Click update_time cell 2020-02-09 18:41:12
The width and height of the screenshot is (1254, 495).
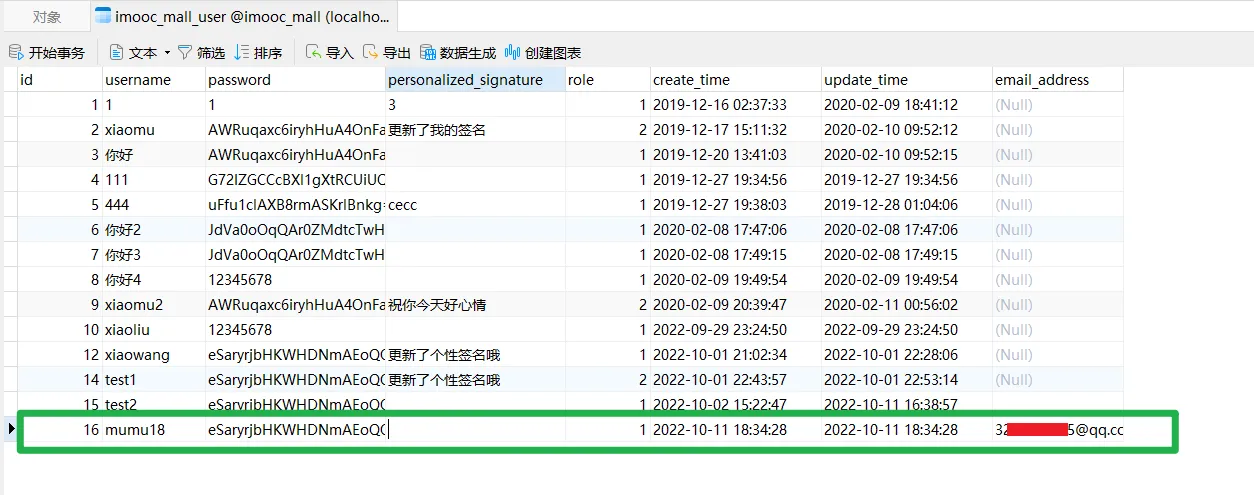[906, 105]
